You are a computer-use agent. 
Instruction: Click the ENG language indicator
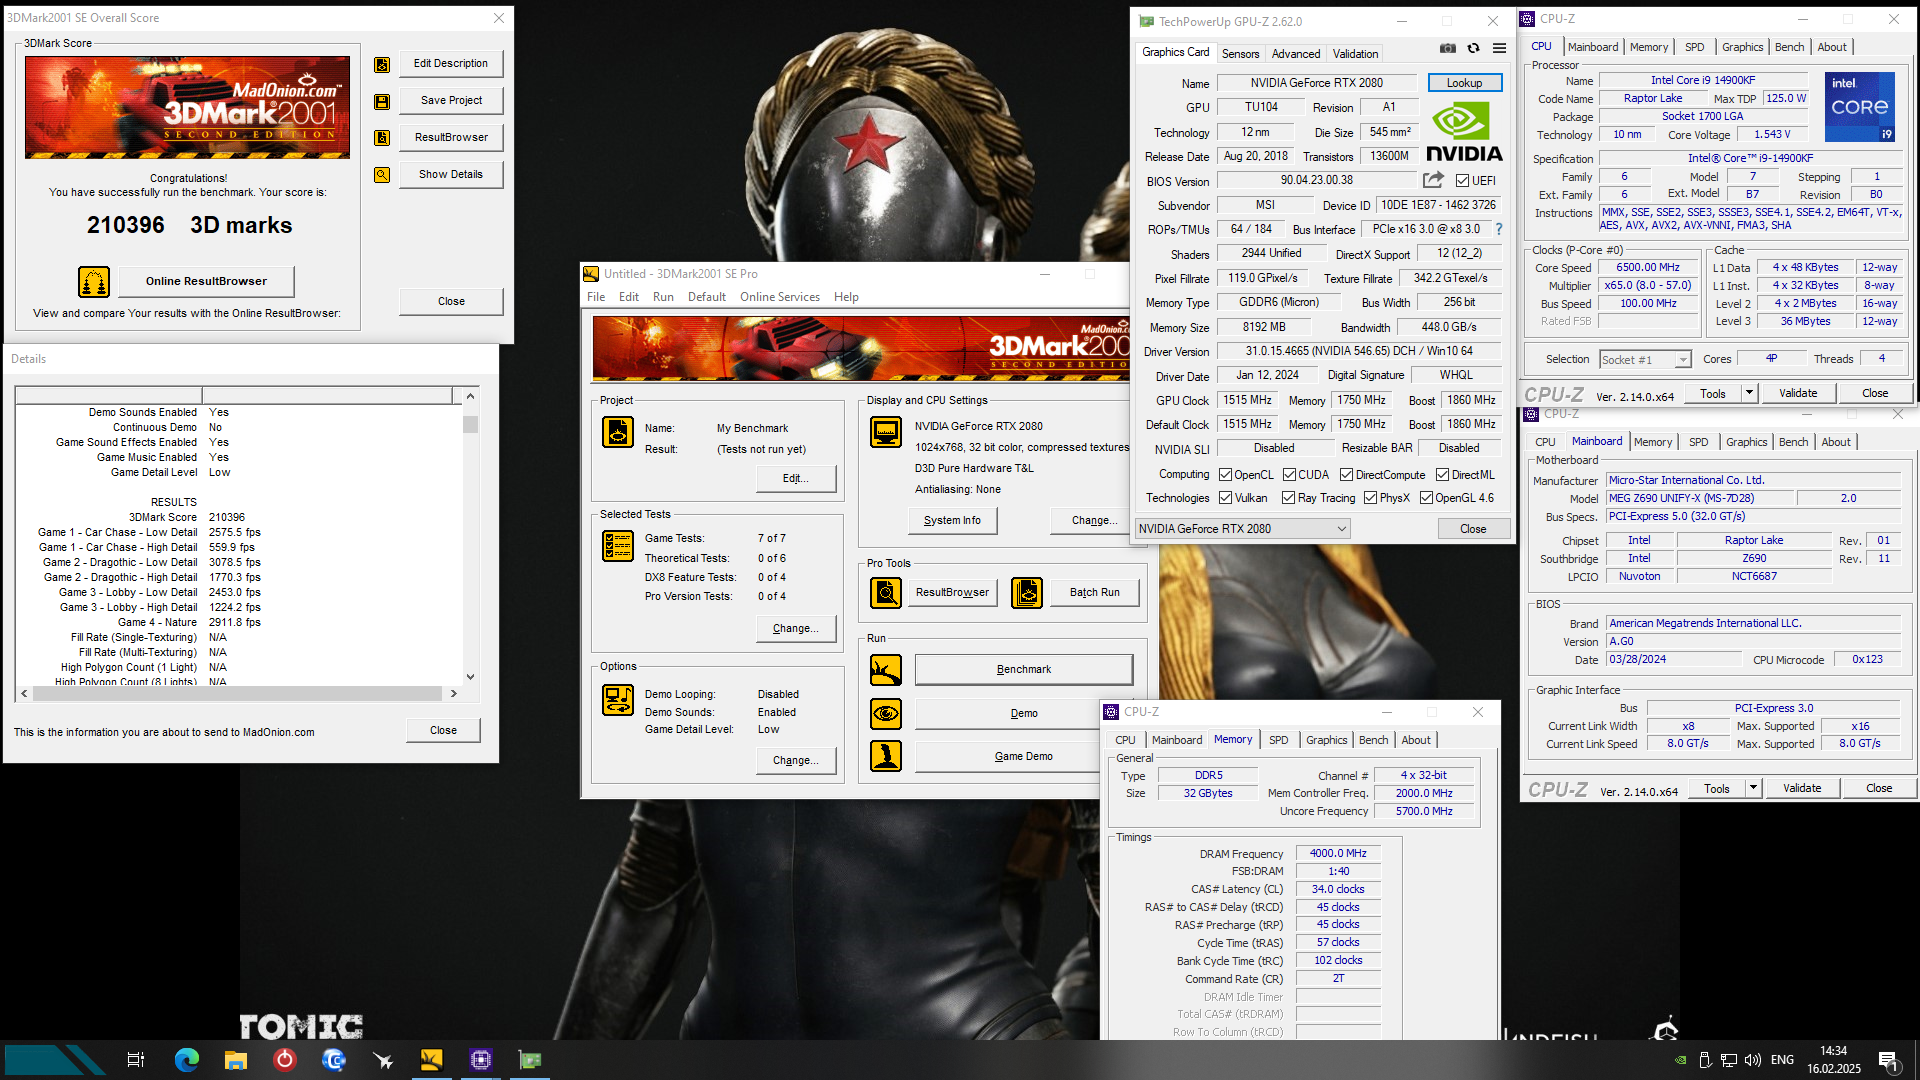point(1782,1060)
